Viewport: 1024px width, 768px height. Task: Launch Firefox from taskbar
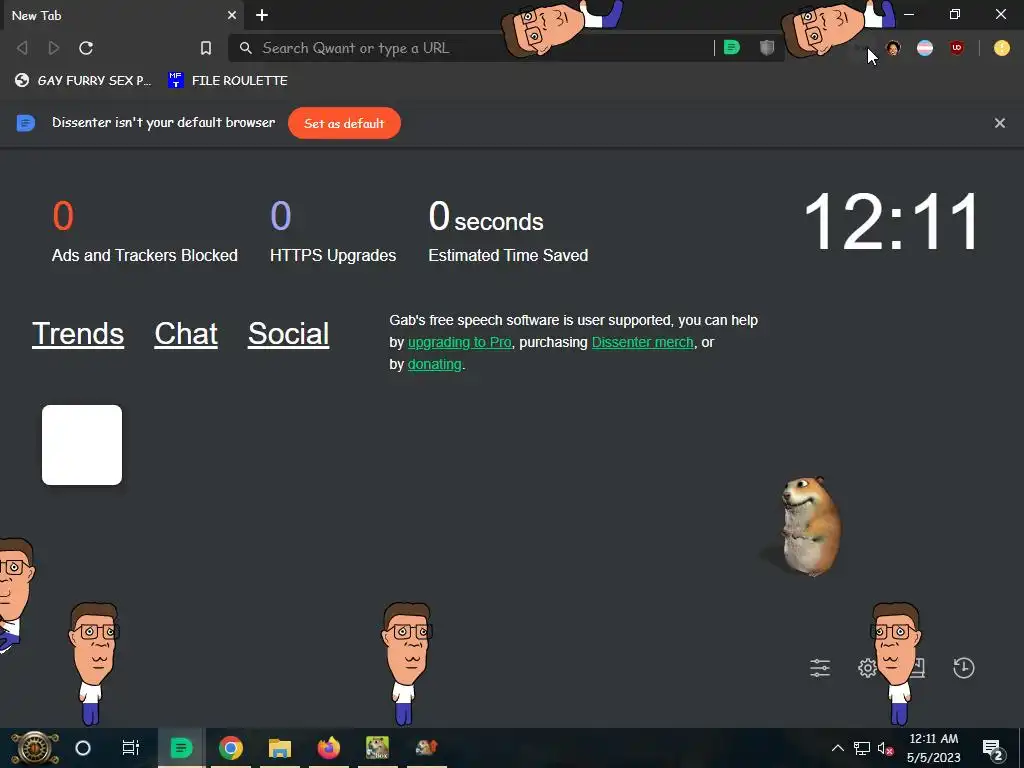pyautogui.click(x=328, y=748)
